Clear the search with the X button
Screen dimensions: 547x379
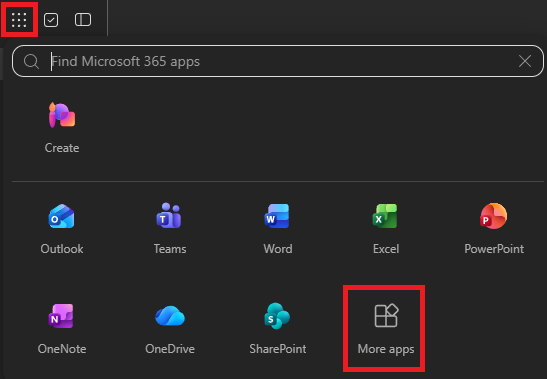525,61
